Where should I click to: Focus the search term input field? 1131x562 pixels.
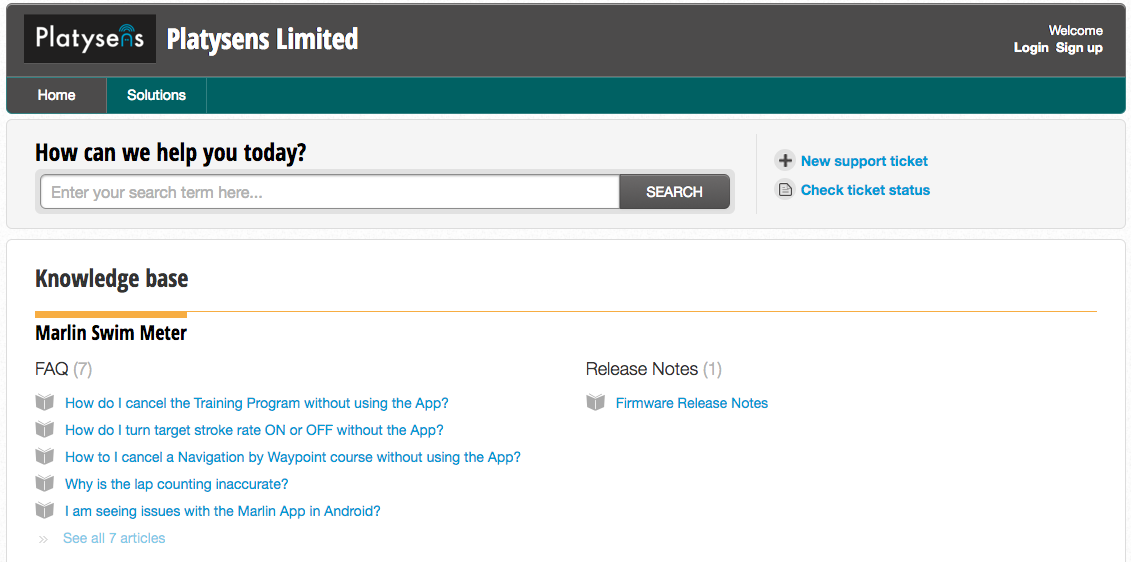[x=330, y=192]
